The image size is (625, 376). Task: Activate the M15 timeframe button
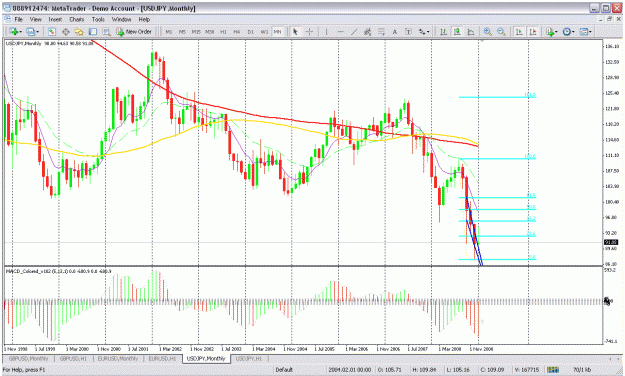196,31
